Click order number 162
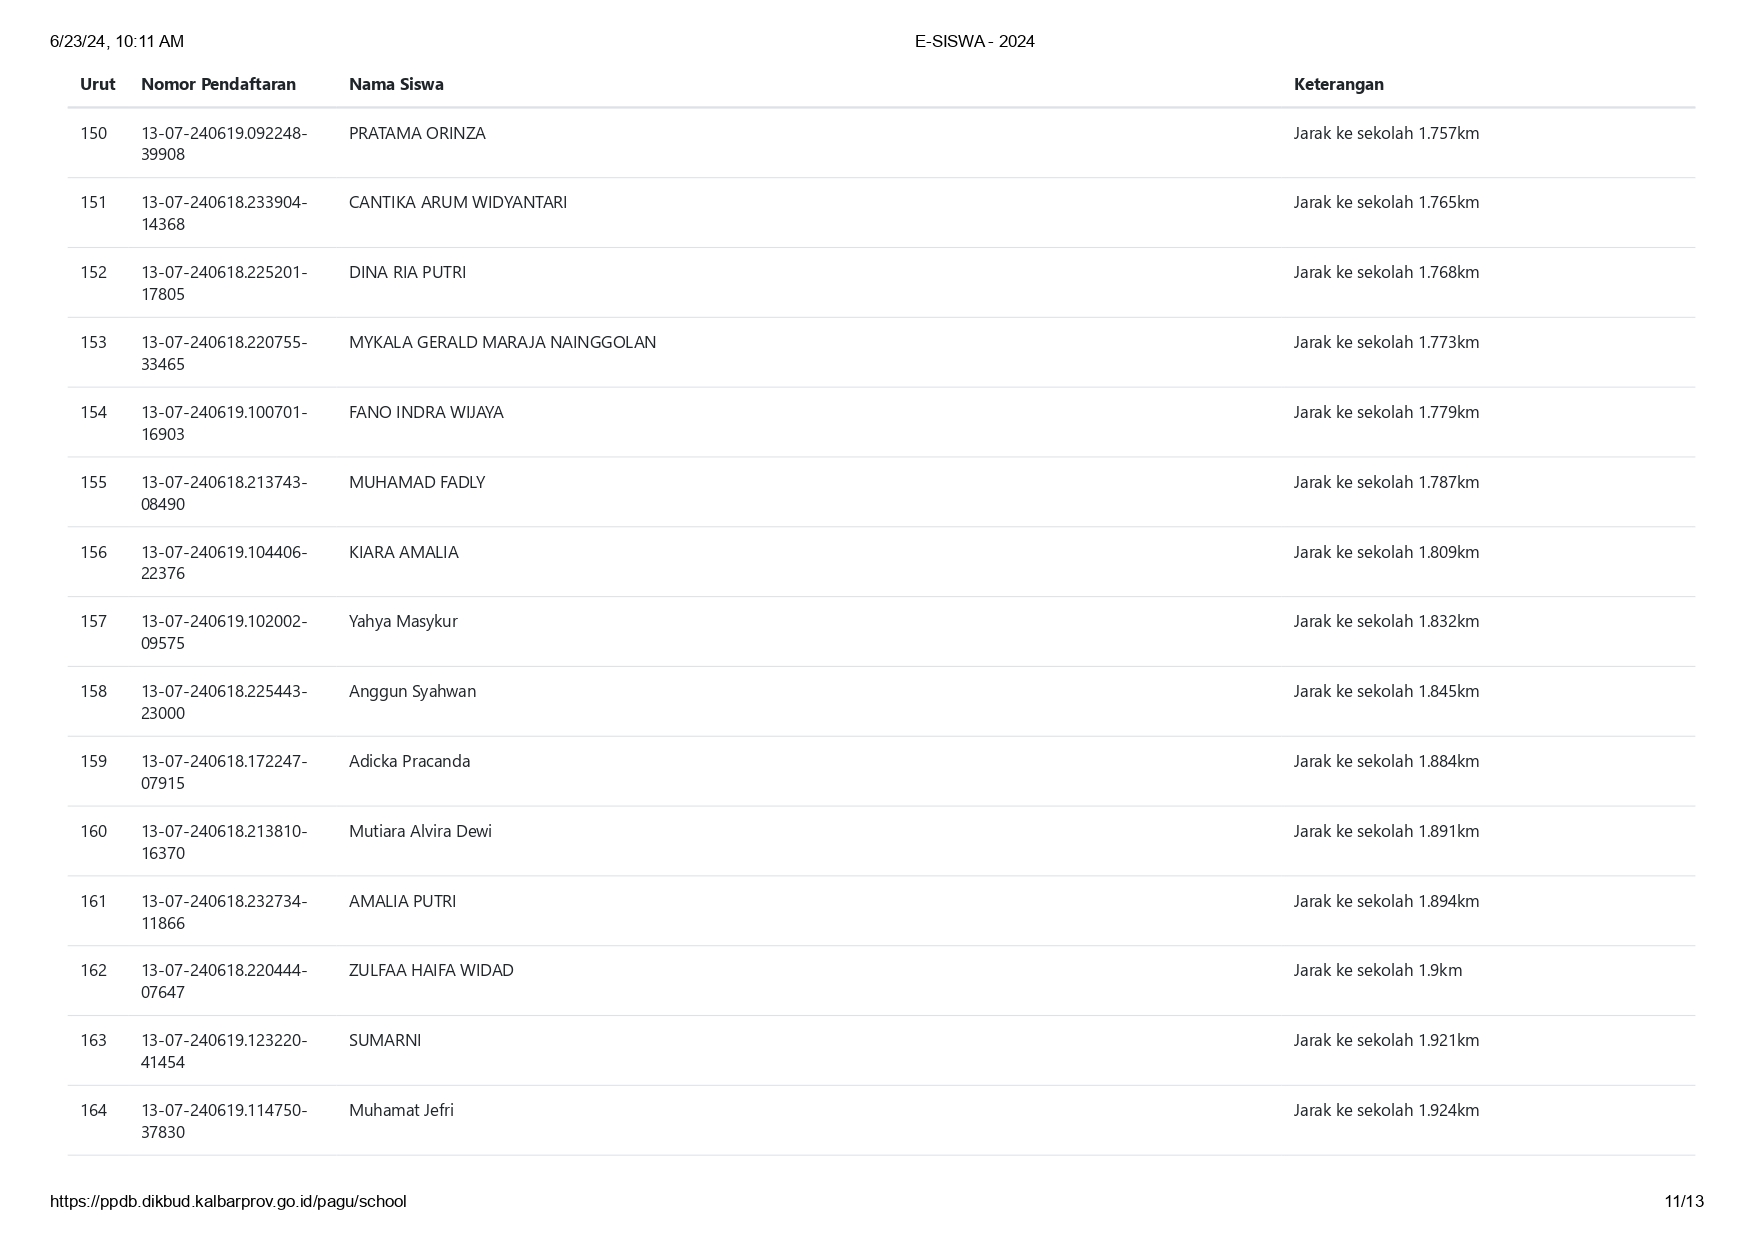 [x=93, y=970]
